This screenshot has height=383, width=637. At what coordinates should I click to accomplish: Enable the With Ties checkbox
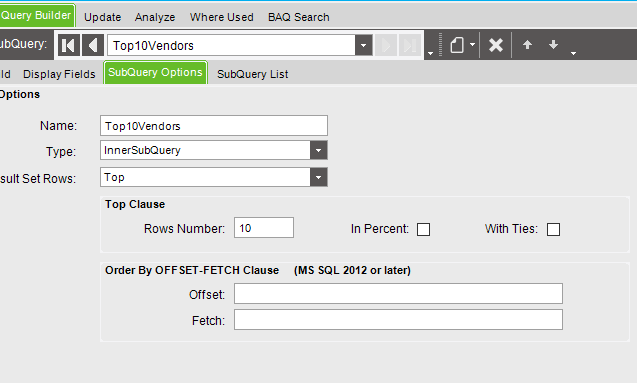tap(553, 229)
